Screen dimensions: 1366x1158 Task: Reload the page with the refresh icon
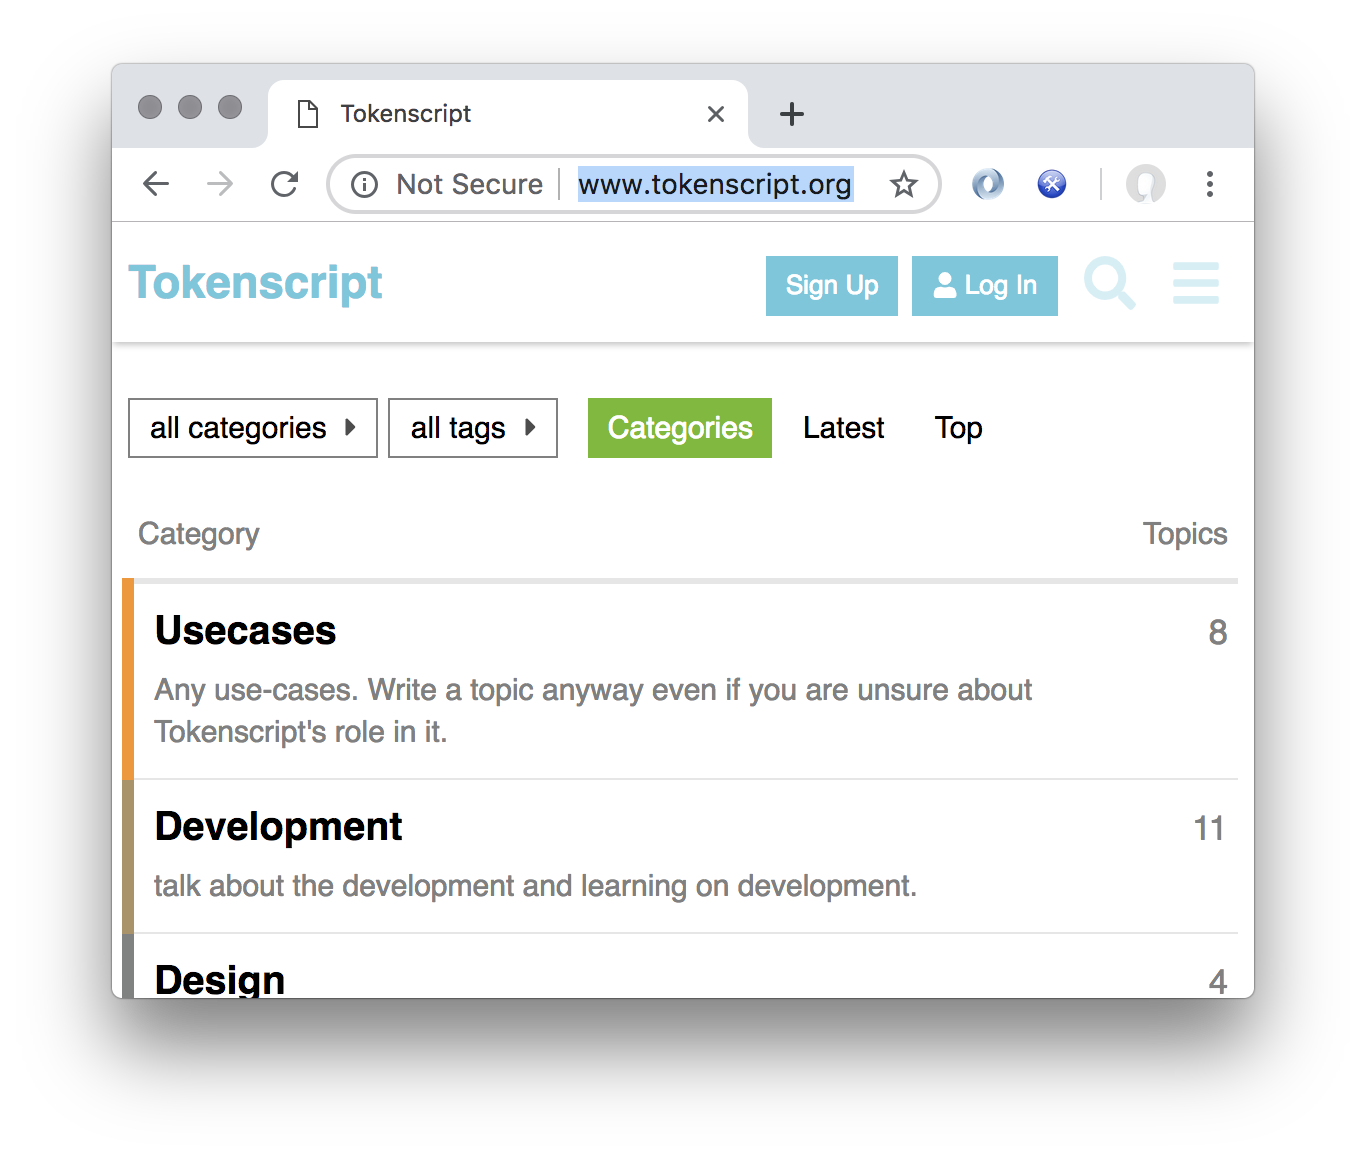pyautogui.click(x=285, y=184)
